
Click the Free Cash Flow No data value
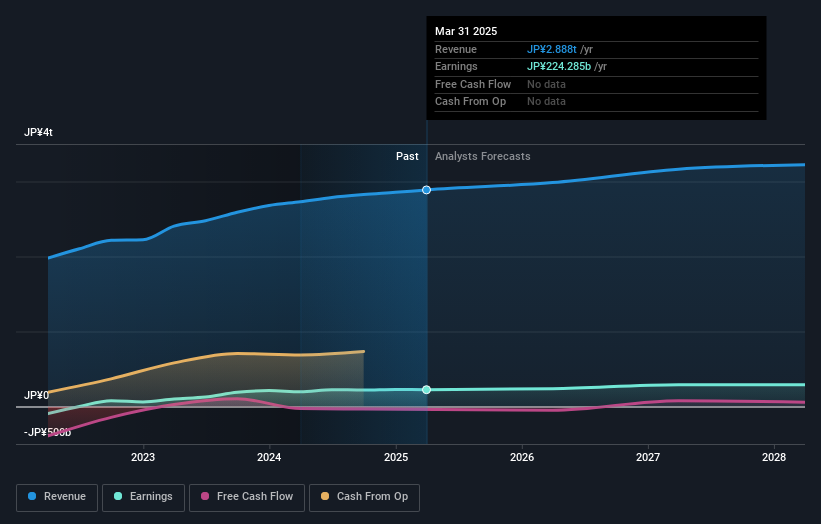(x=546, y=84)
